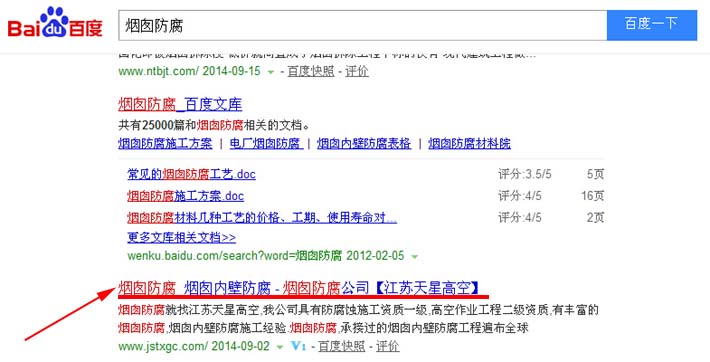Open the 江苏天星高空 result title
This screenshot has height=362, width=710.
click(x=299, y=288)
